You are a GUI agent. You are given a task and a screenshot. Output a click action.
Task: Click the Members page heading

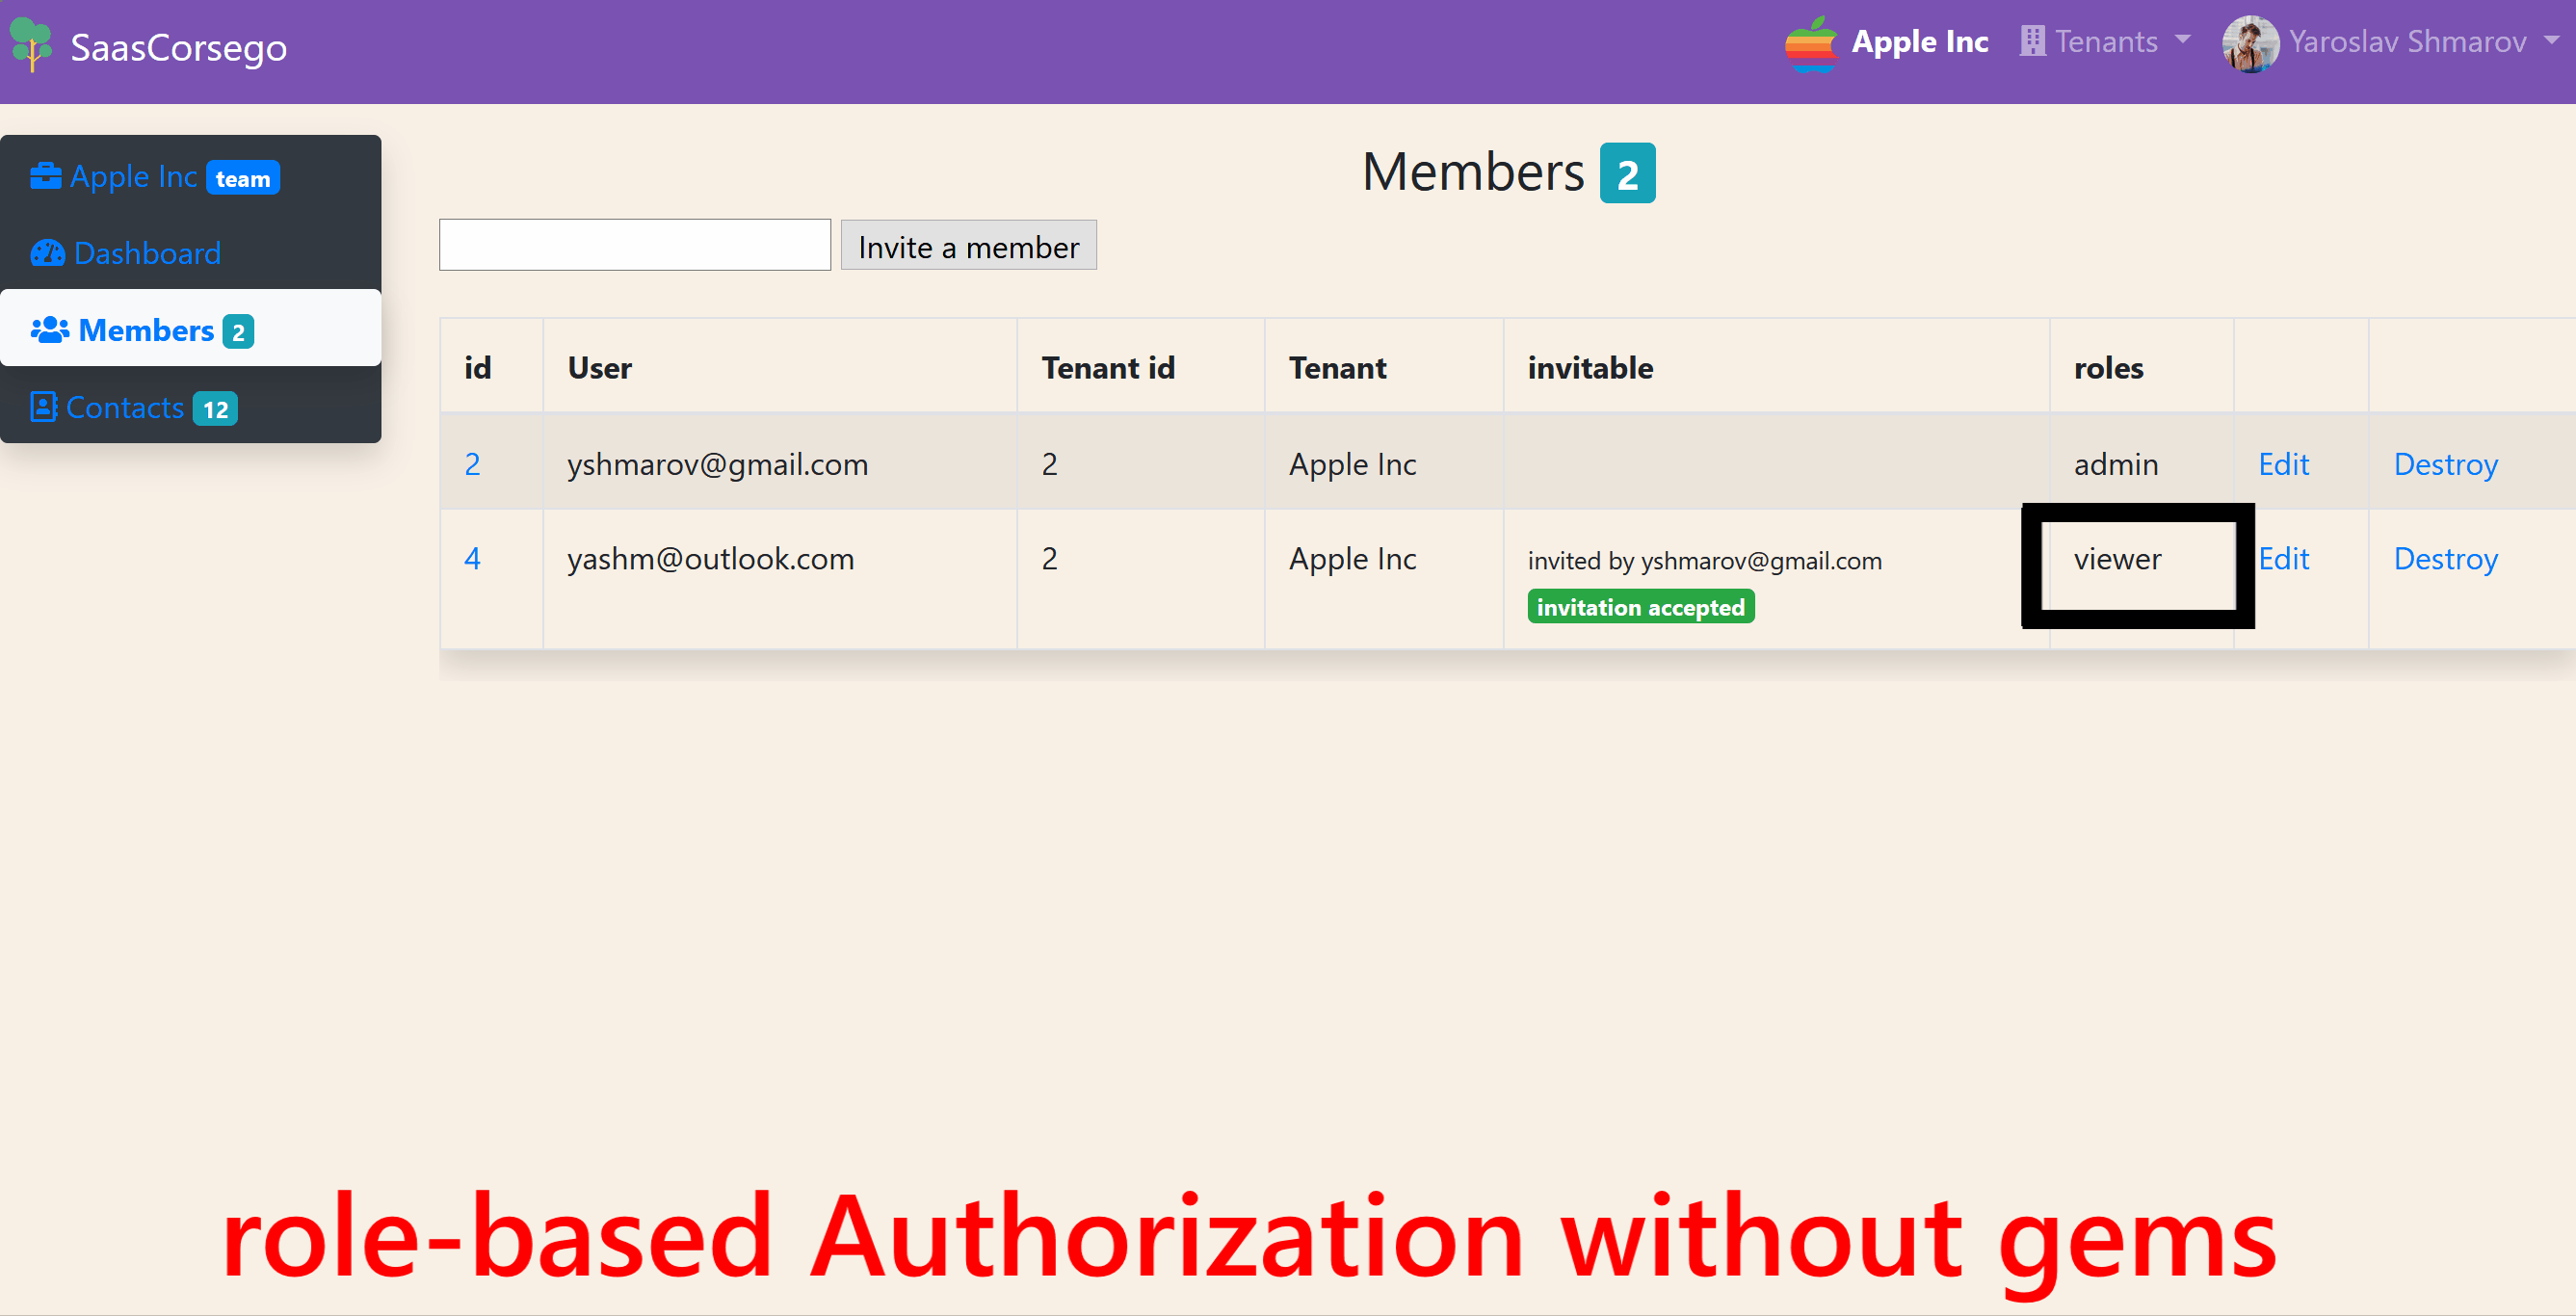[x=1473, y=172]
